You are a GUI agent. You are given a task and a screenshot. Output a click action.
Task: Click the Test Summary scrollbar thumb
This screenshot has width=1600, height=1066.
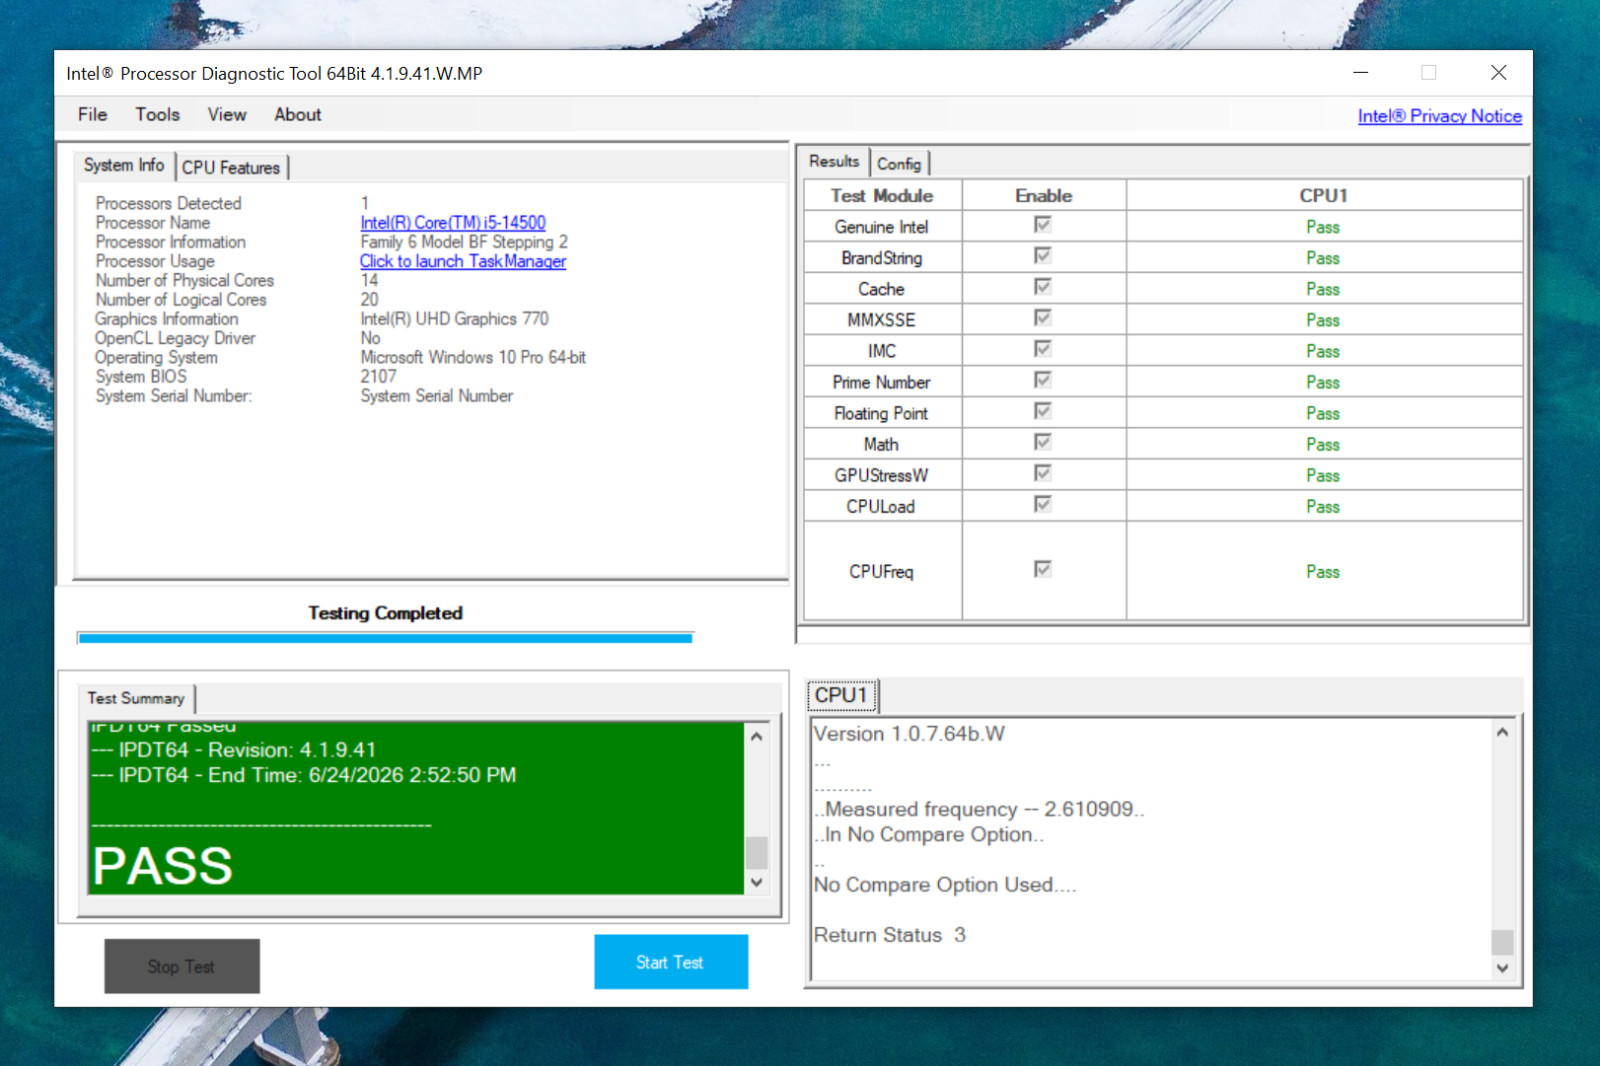[757, 853]
